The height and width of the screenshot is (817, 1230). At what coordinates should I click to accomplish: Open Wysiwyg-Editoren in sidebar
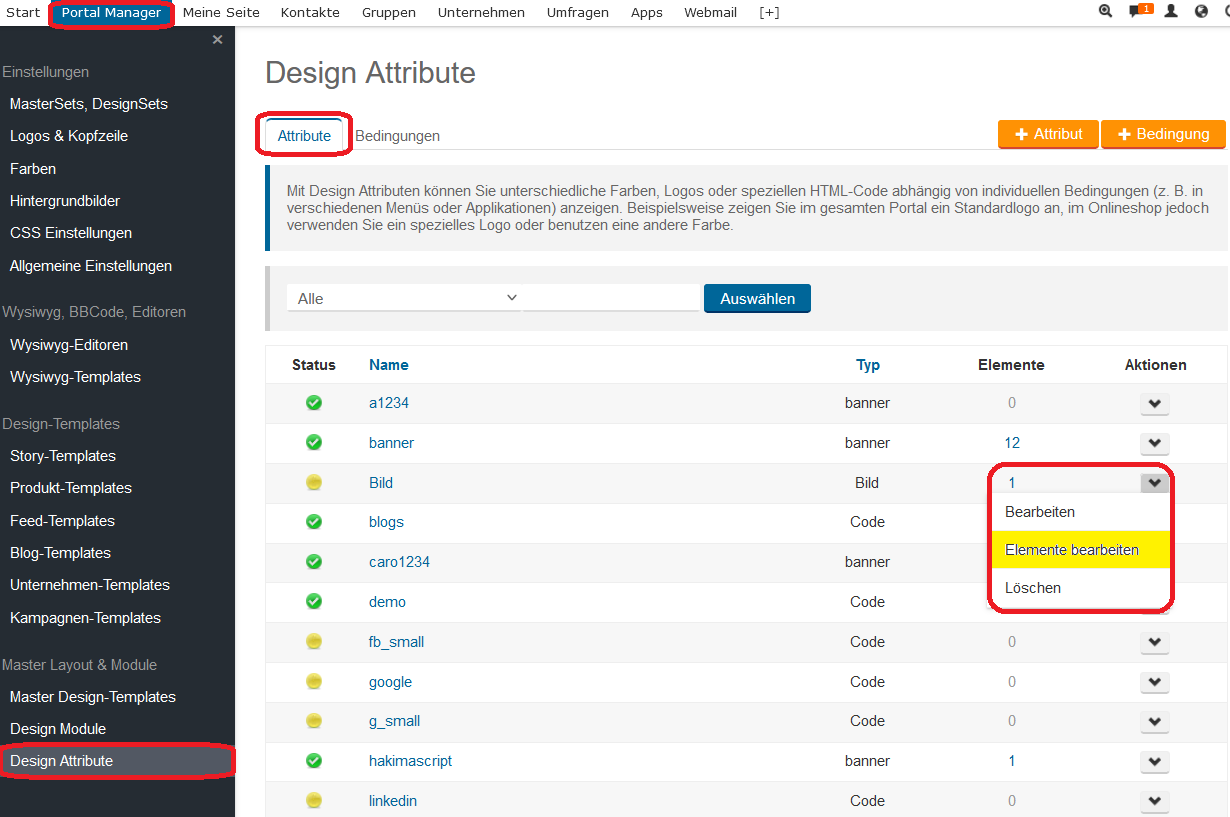[x=69, y=345]
